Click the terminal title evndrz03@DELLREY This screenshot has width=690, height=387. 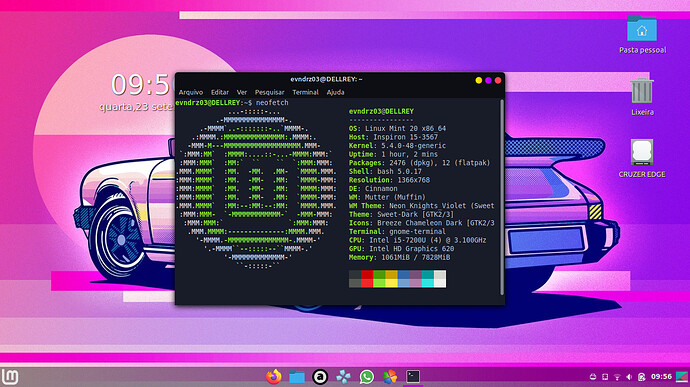(x=326, y=79)
